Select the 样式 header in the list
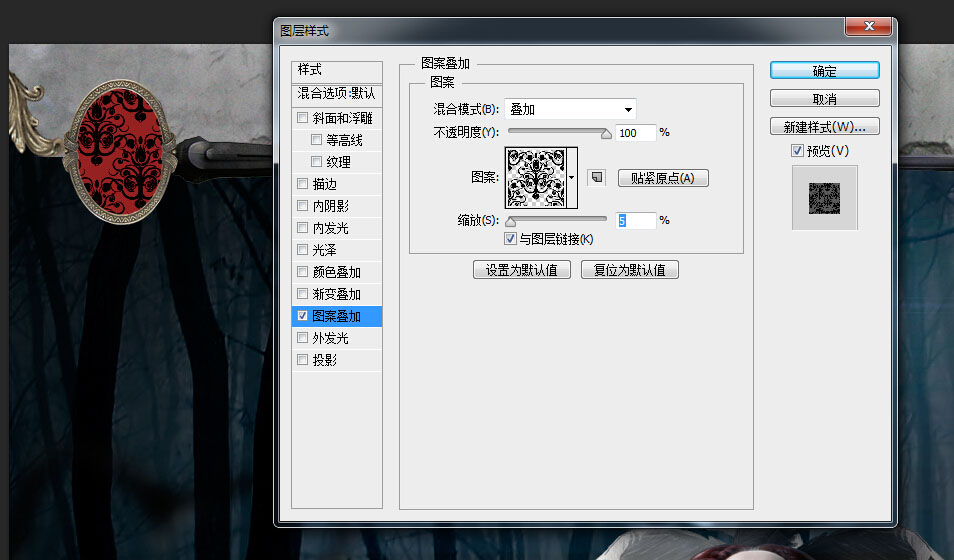The height and width of the screenshot is (560, 954). click(x=336, y=71)
